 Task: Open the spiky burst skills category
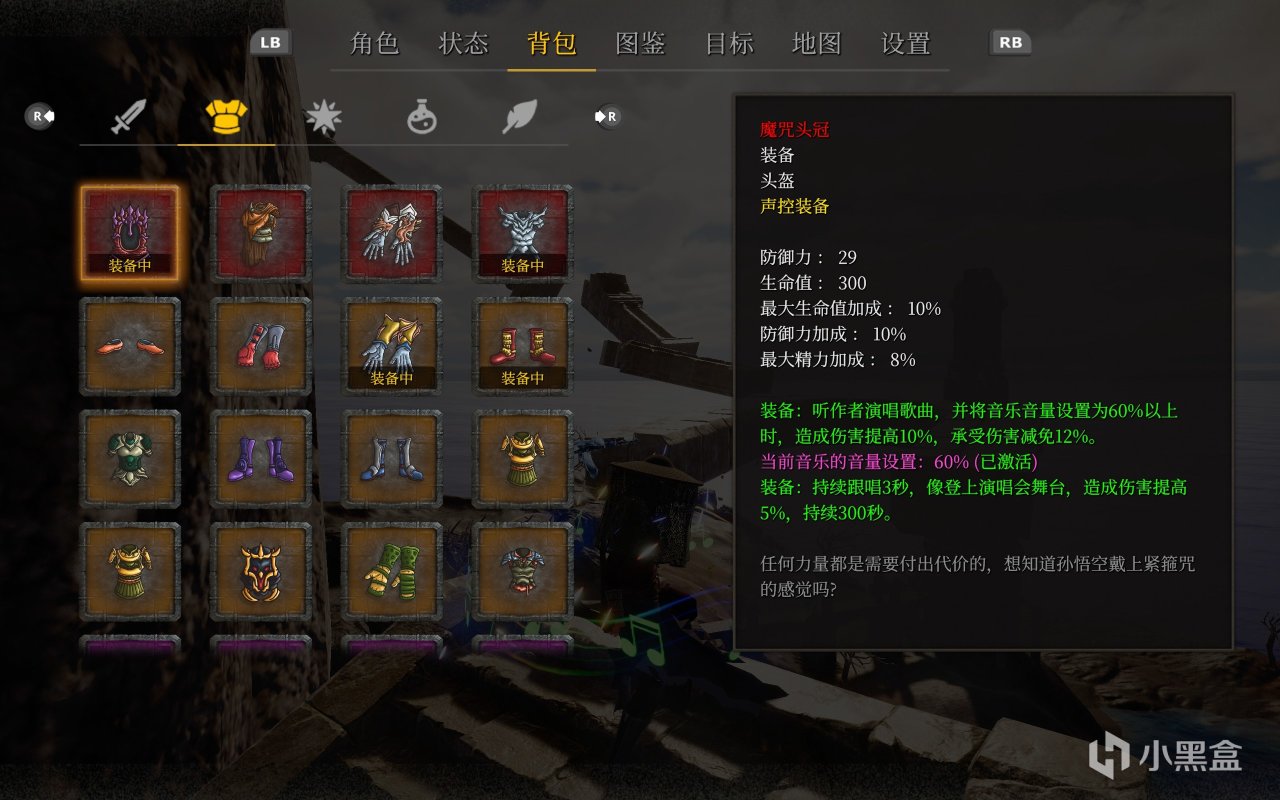click(324, 117)
